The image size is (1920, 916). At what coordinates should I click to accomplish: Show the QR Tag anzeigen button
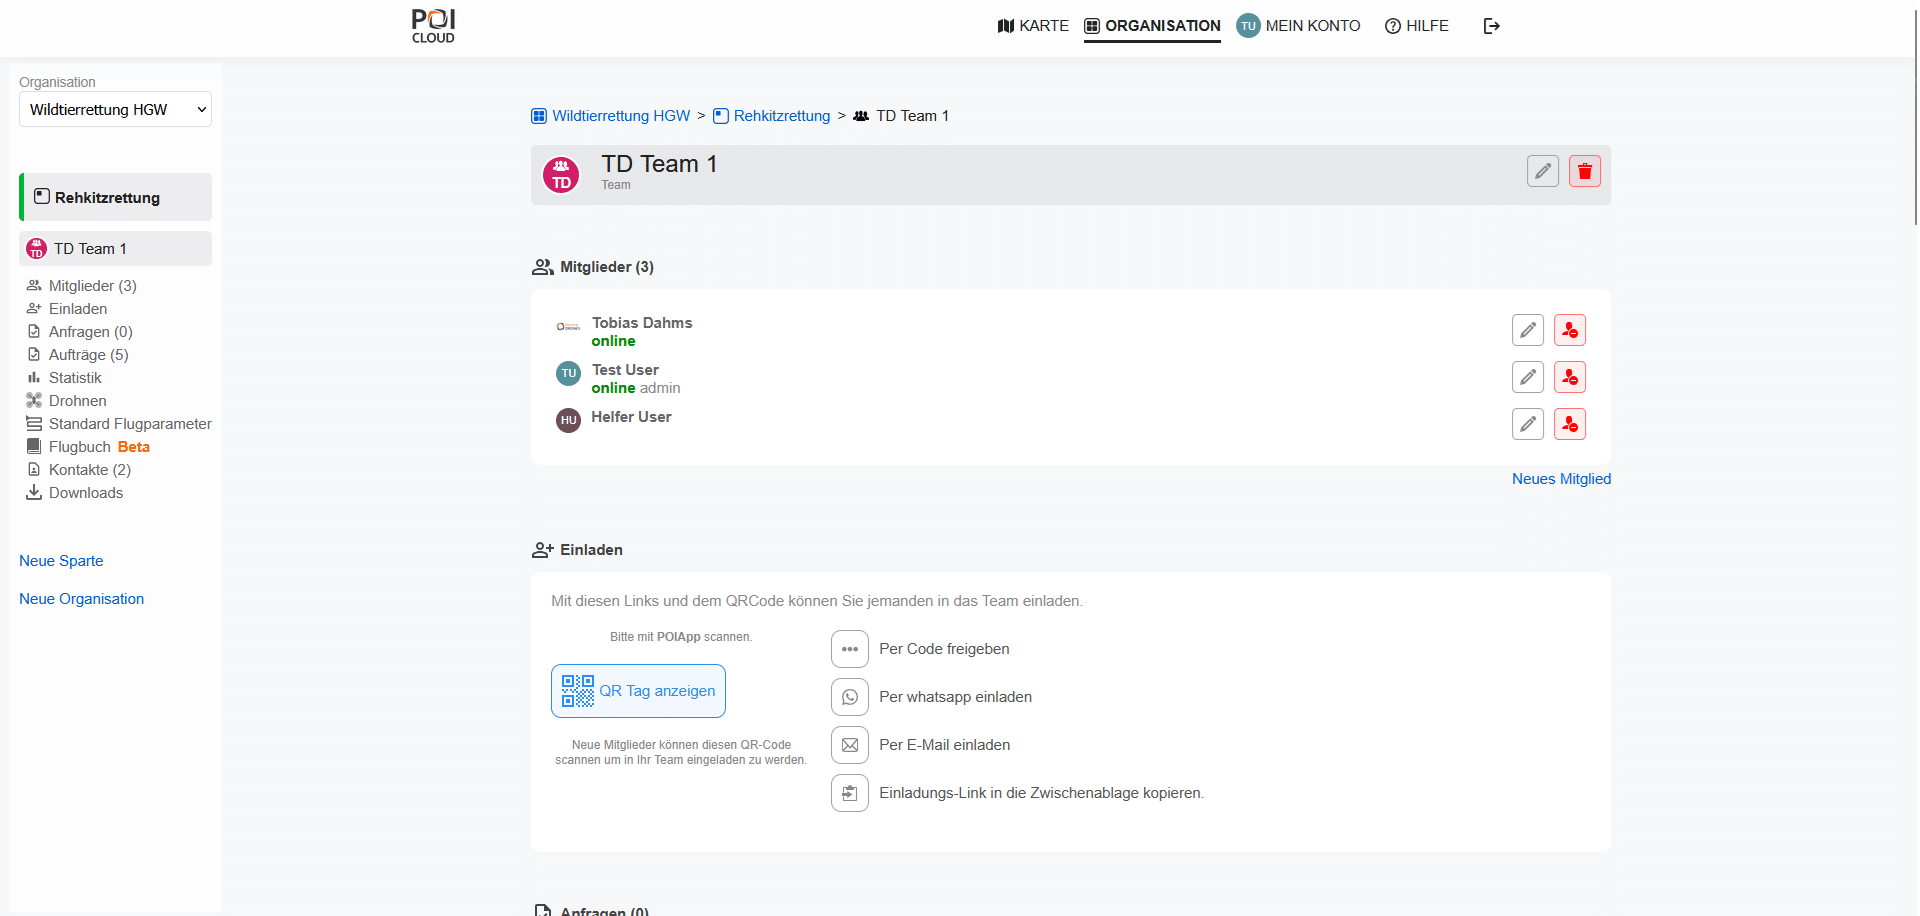pos(638,691)
